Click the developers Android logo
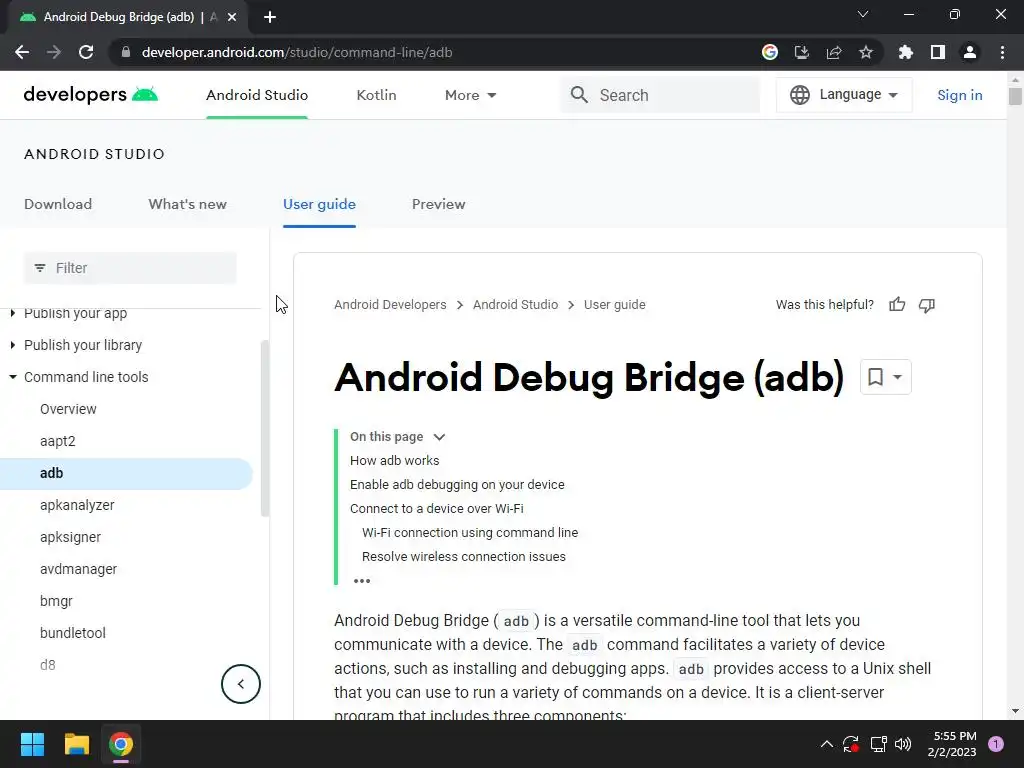This screenshot has width=1024, height=768. (x=91, y=95)
